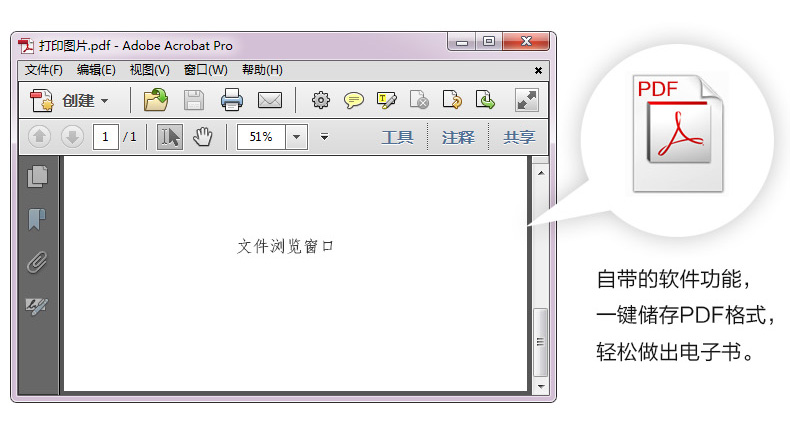Open the zoom percentage dropdown
Screen dimensions: 790x425
(x=297, y=137)
